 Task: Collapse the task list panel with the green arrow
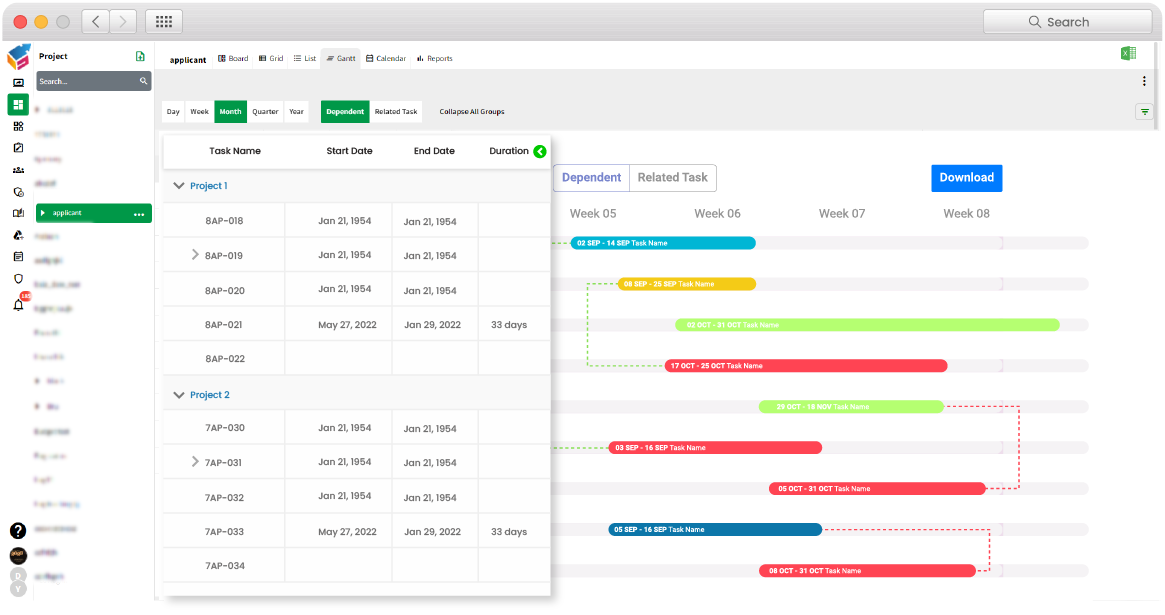540,151
